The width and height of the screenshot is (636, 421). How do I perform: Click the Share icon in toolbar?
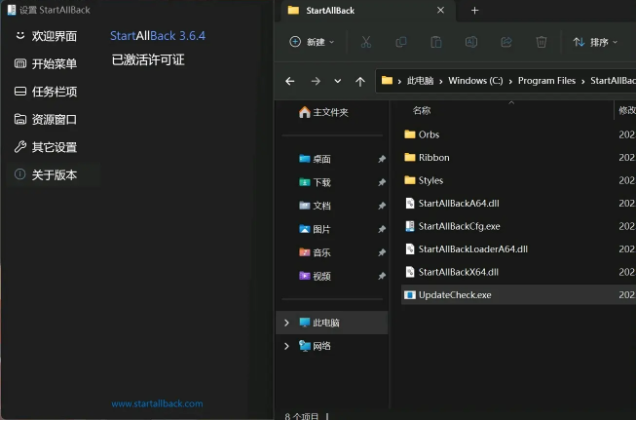pyautogui.click(x=506, y=42)
